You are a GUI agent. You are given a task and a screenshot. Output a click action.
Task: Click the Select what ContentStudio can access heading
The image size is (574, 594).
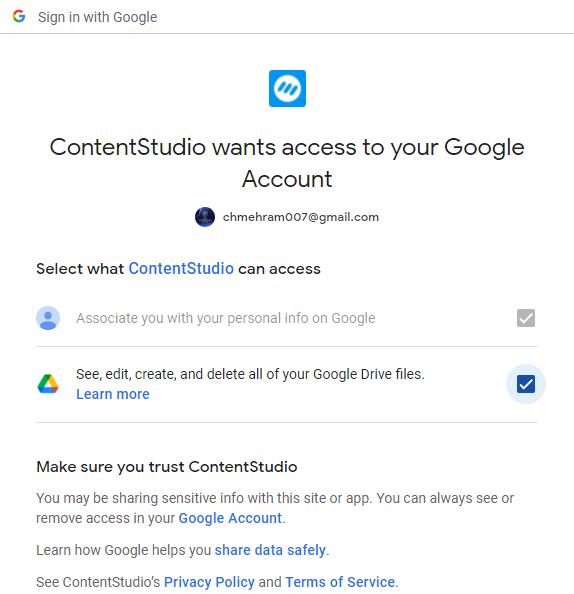(x=178, y=269)
